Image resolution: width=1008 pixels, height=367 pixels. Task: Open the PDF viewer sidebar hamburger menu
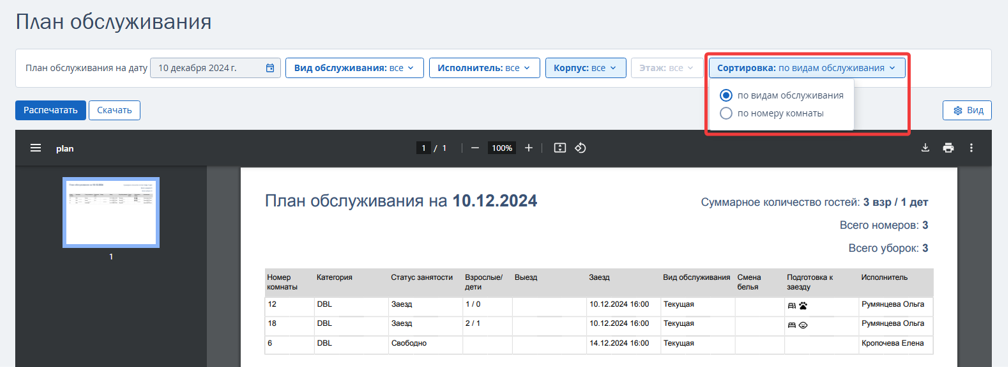tap(35, 148)
